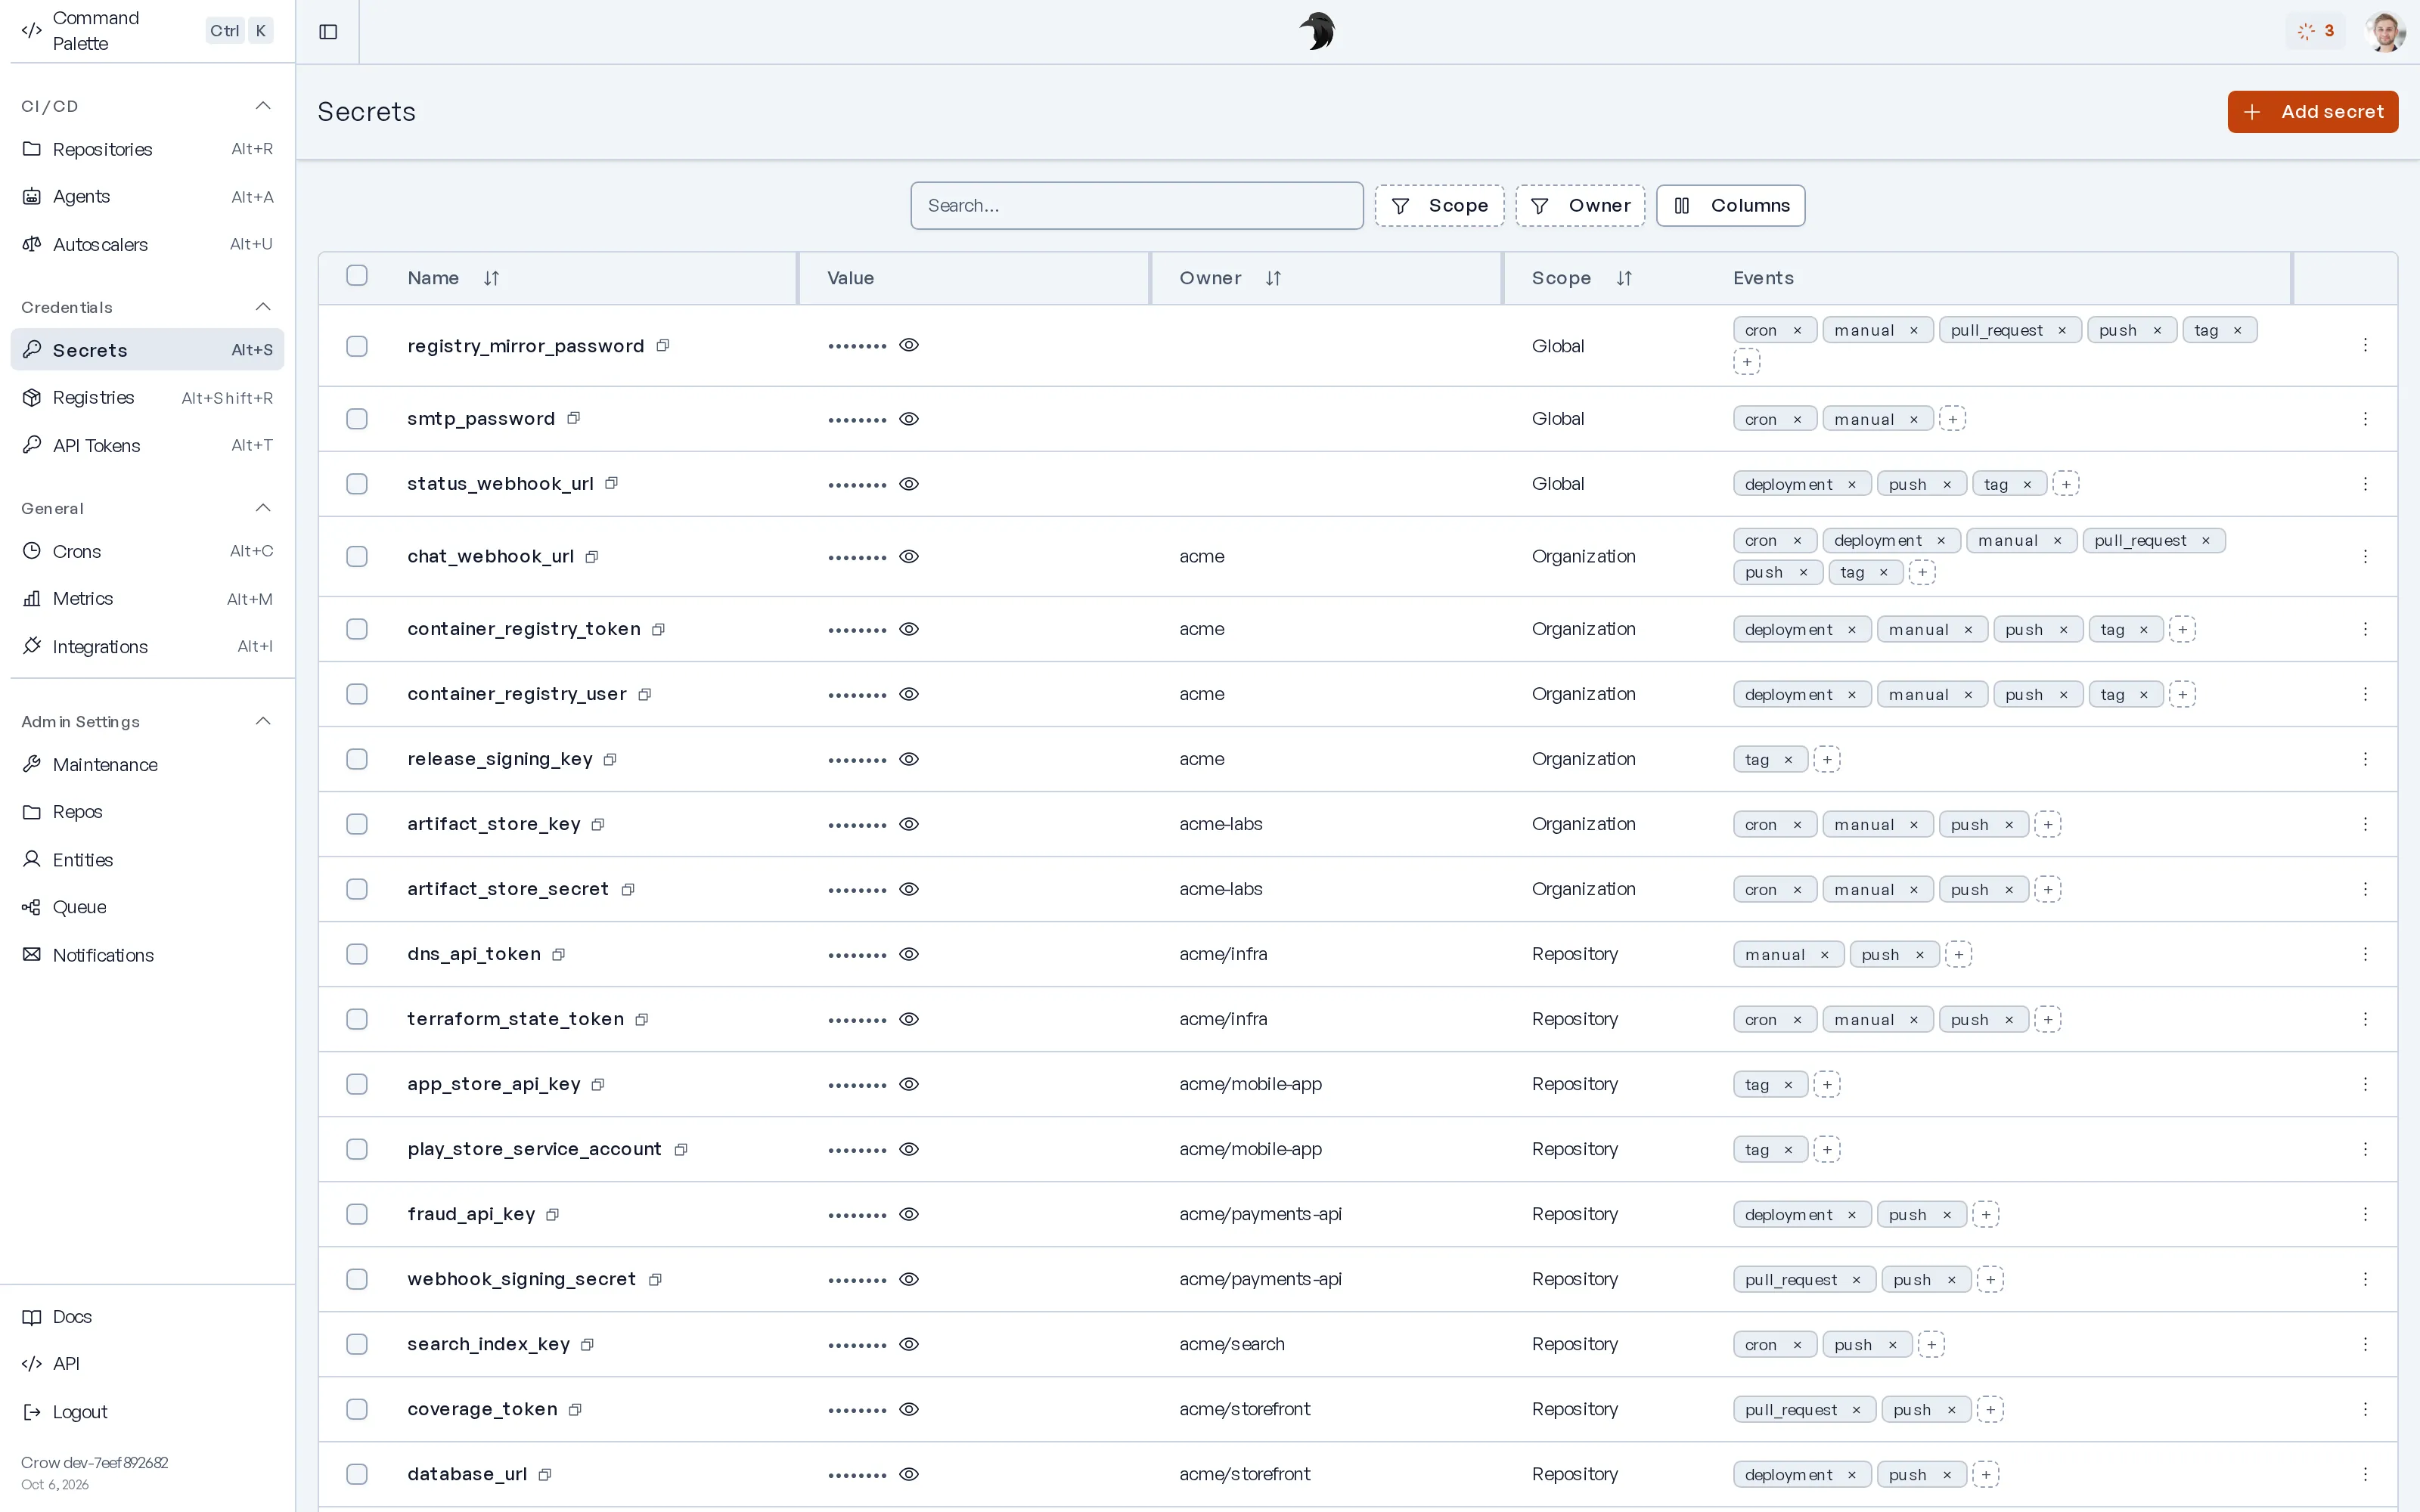2420x1512 pixels.
Task: Open Maintenance admin page
Action: [147, 765]
